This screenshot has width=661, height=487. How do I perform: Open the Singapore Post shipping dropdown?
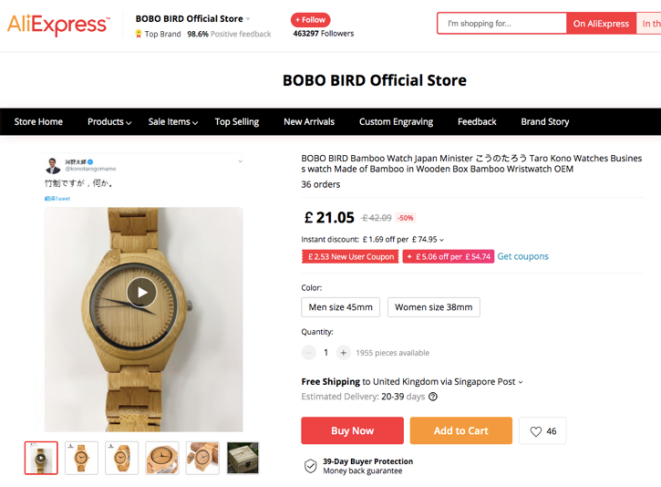(521, 382)
